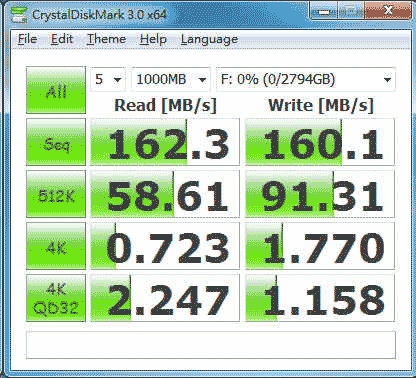Select the 4K QD32 write result 1.158
The image size is (416, 378).
coord(320,298)
